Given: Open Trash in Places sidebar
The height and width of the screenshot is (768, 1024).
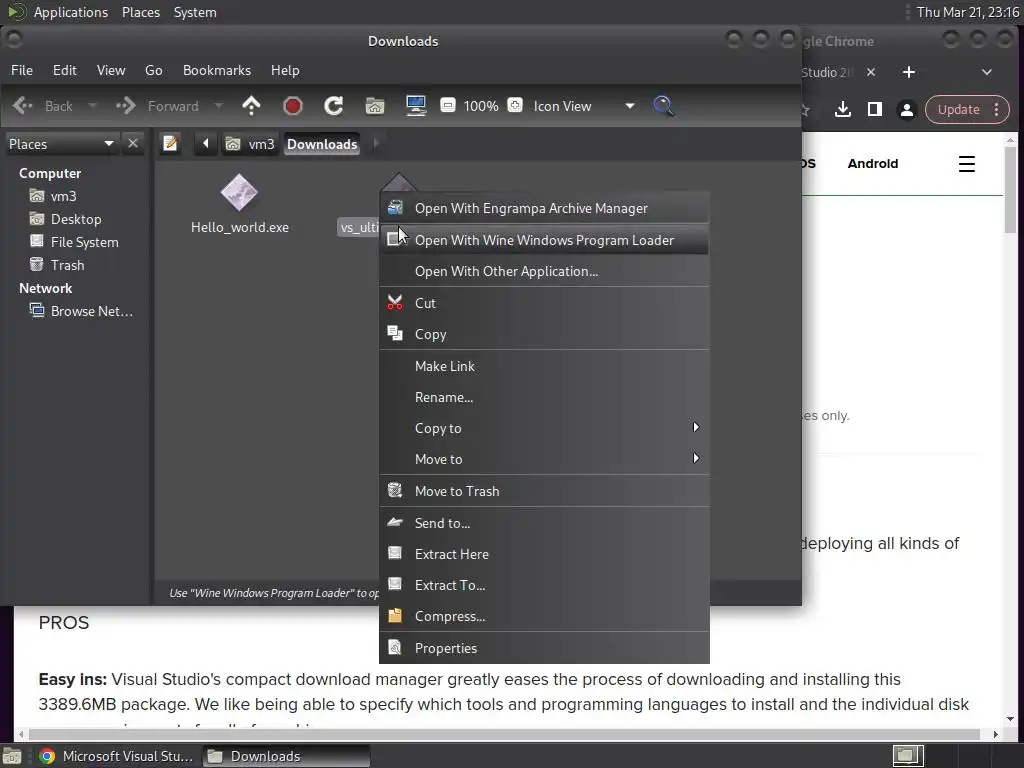Looking at the screenshot, I should (57, 264).
